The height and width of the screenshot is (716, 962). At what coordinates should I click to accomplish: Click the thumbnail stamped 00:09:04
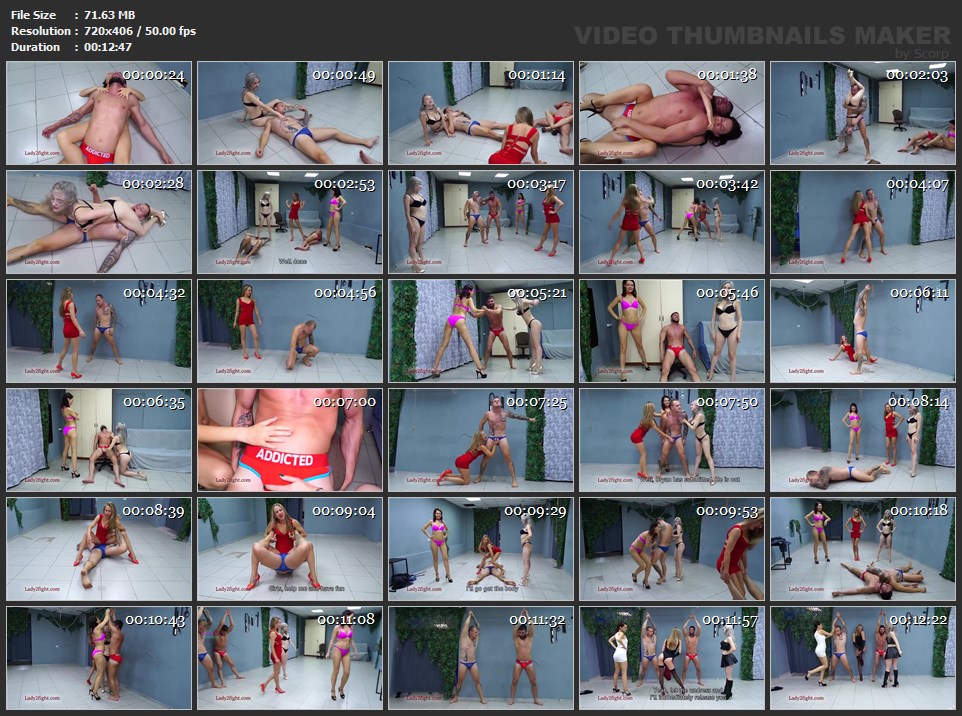coord(289,549)
